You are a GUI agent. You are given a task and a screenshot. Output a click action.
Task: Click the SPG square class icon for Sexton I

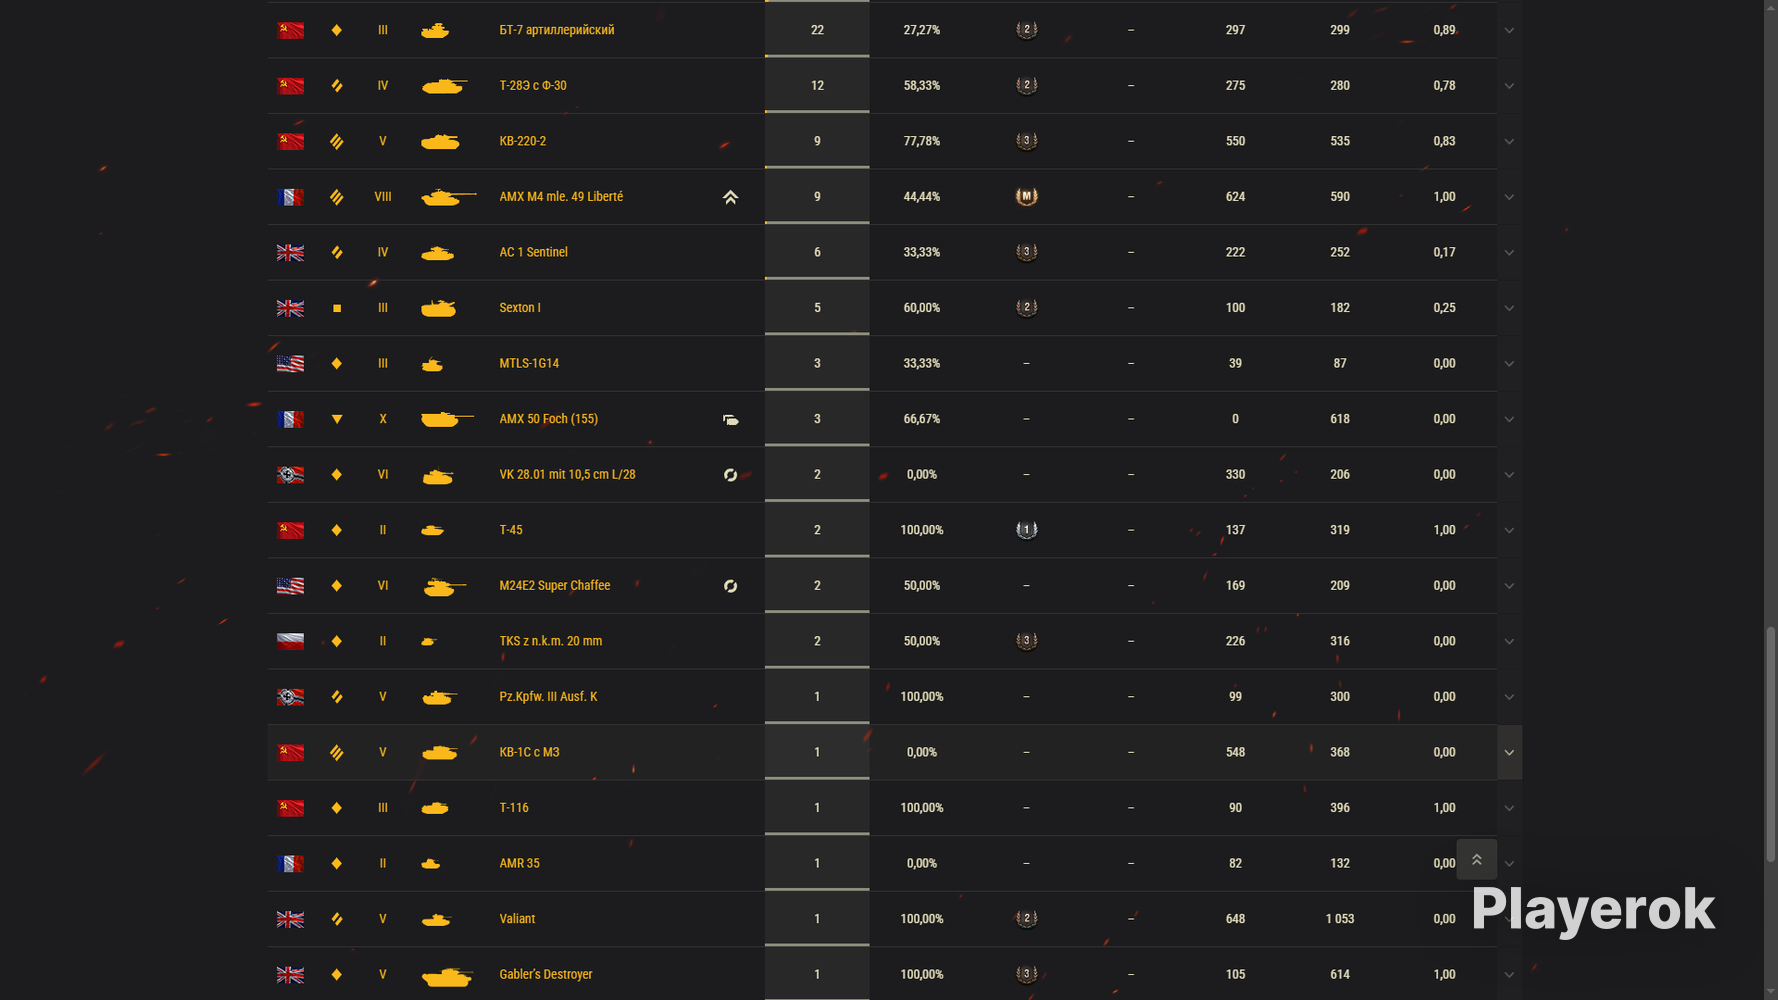[337, 308]
